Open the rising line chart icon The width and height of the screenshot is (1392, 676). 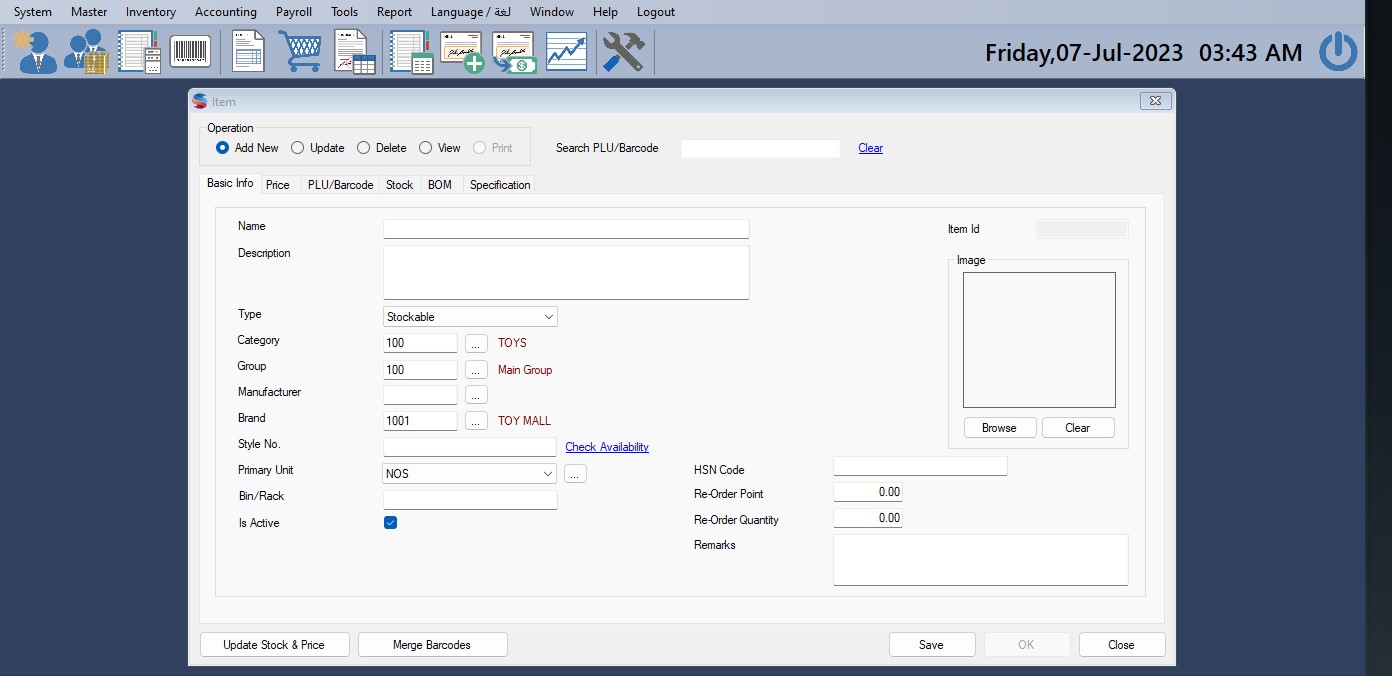click(566, 51)
